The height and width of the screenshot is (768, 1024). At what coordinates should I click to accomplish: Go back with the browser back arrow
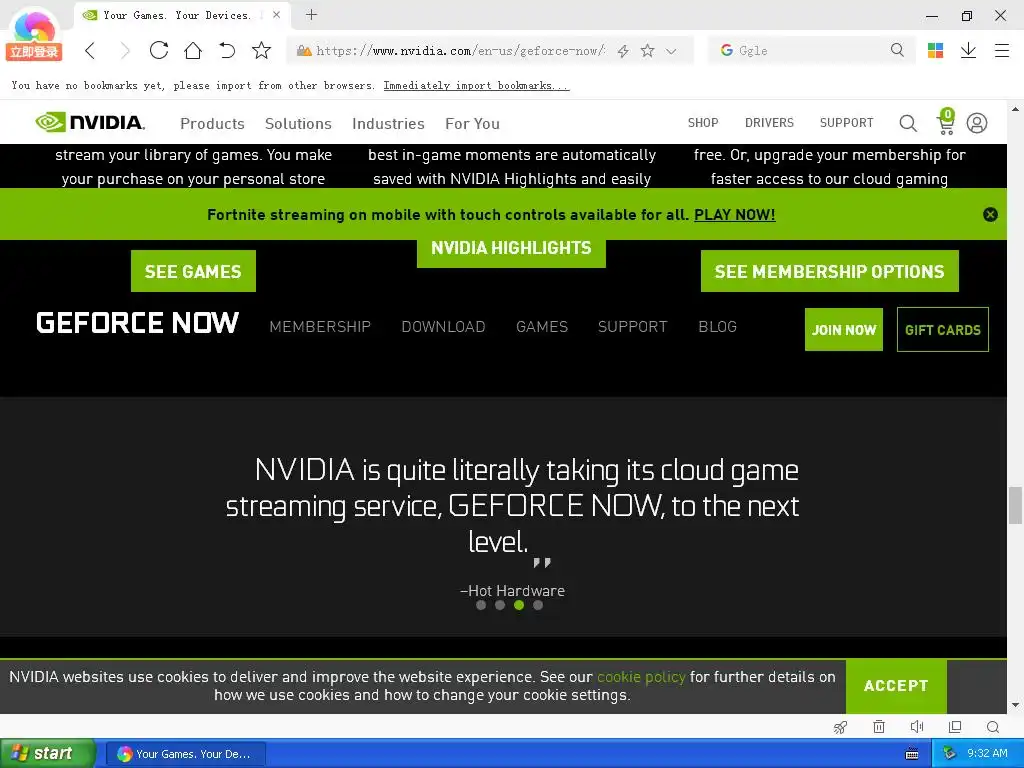pyautogui.click(x=90, y=50)
